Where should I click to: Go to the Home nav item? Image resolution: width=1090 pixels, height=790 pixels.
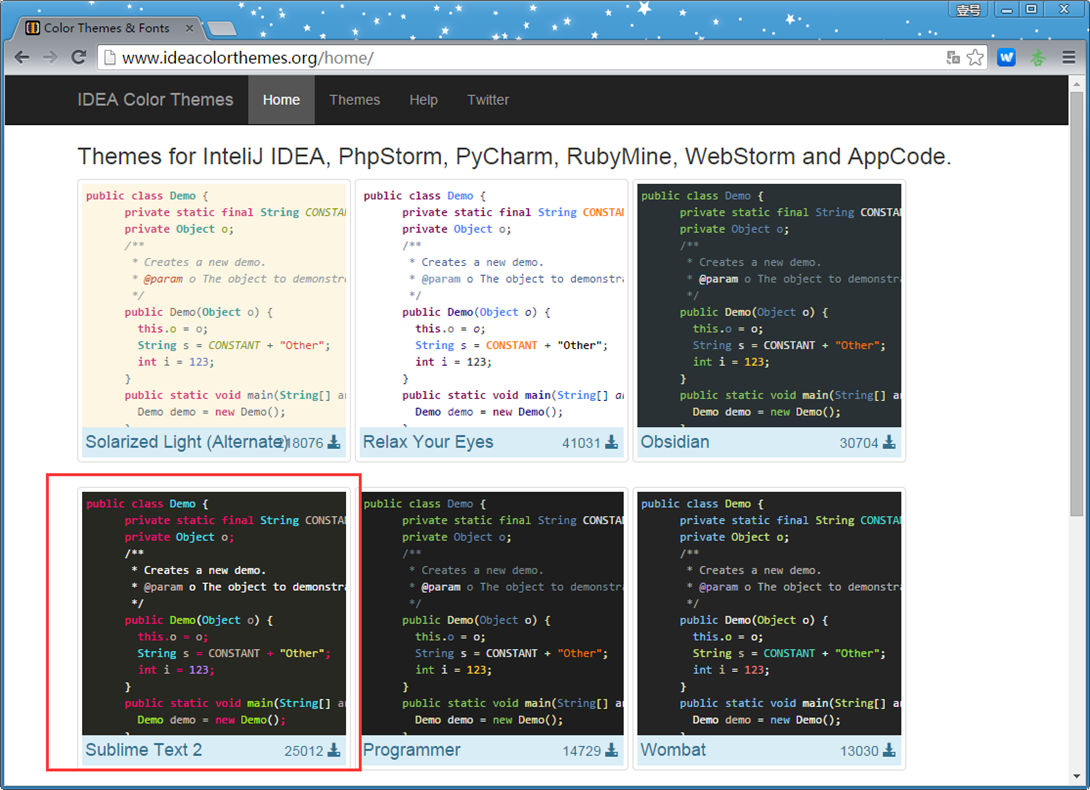(x=281, y=100)
